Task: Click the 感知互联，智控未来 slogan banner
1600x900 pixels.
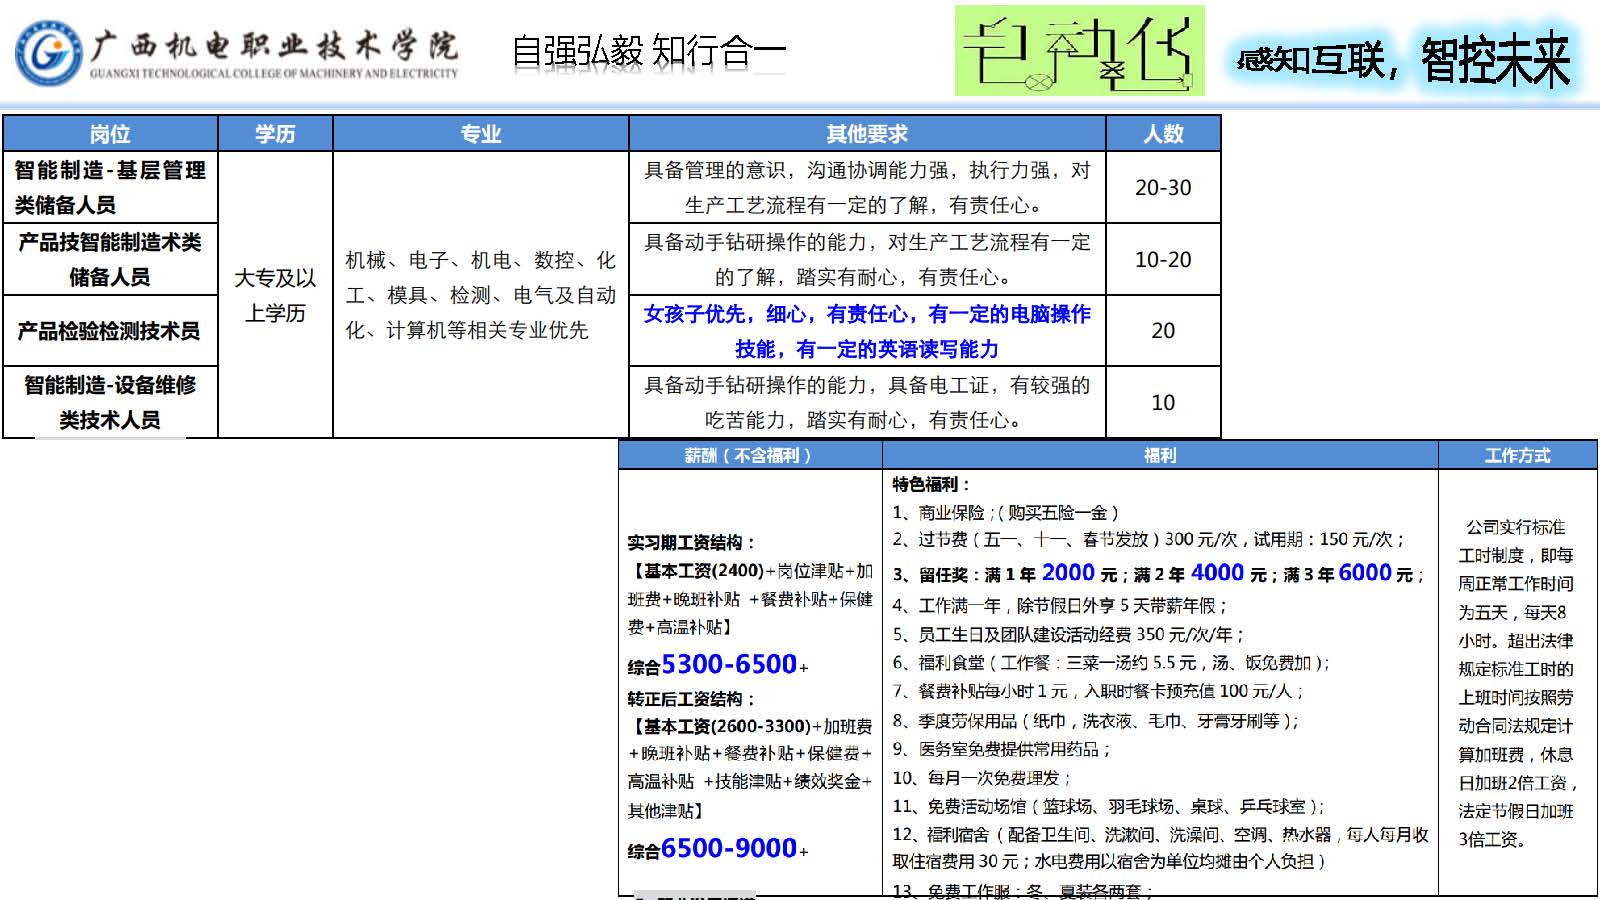Action: 1403,59
